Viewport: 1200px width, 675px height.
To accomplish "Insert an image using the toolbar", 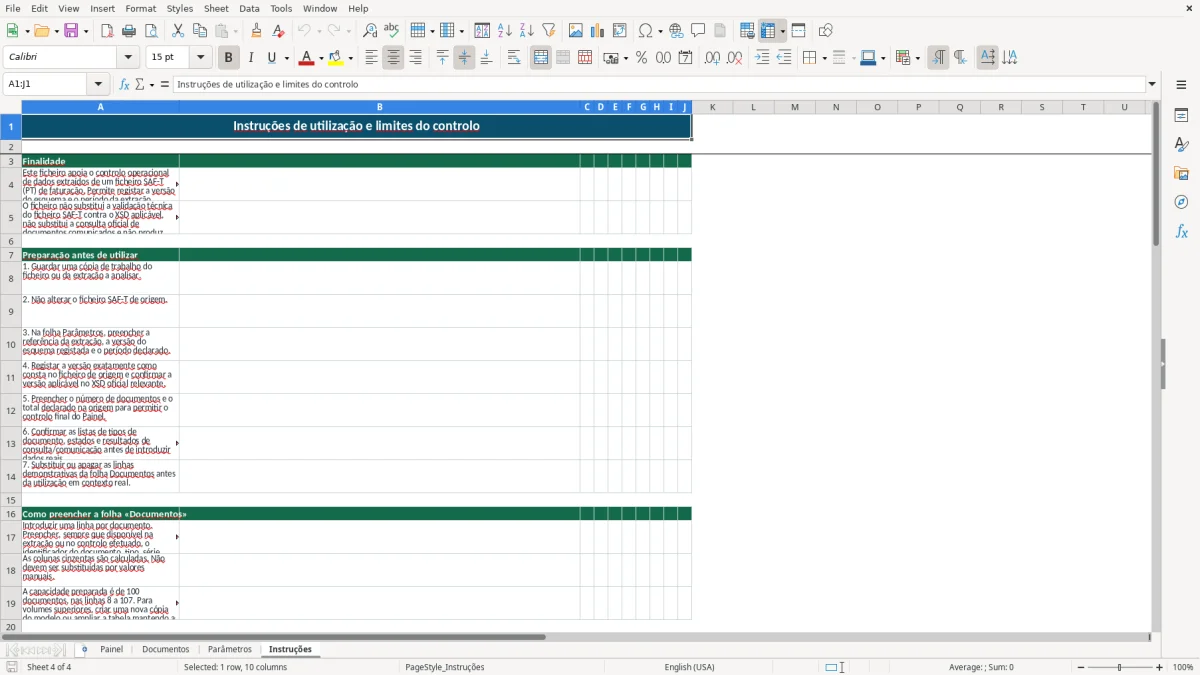I will (576, 31).
